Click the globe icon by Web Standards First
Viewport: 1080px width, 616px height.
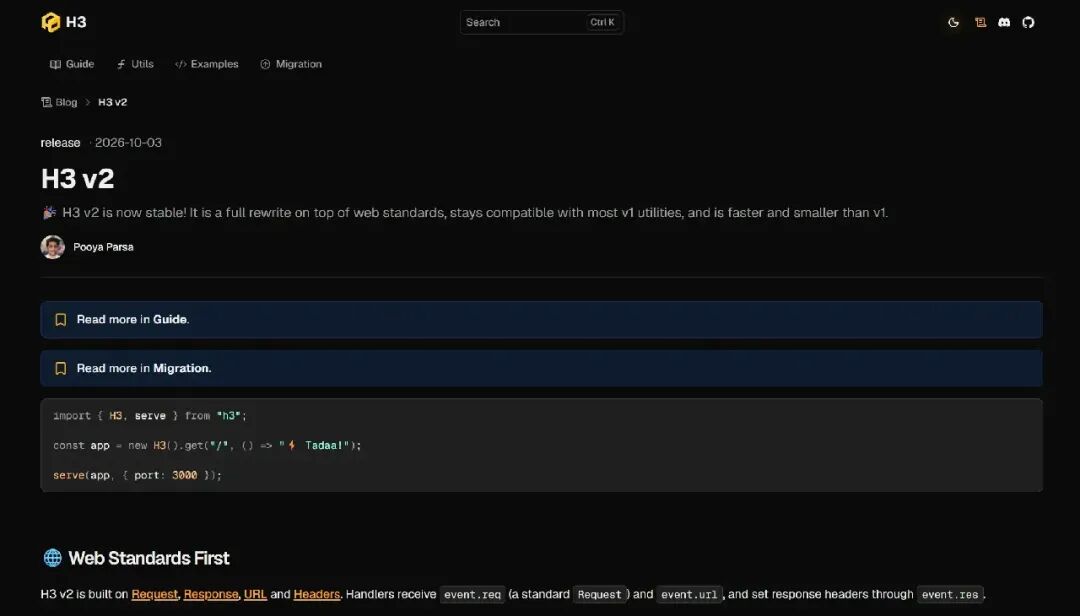click(52, 558)
